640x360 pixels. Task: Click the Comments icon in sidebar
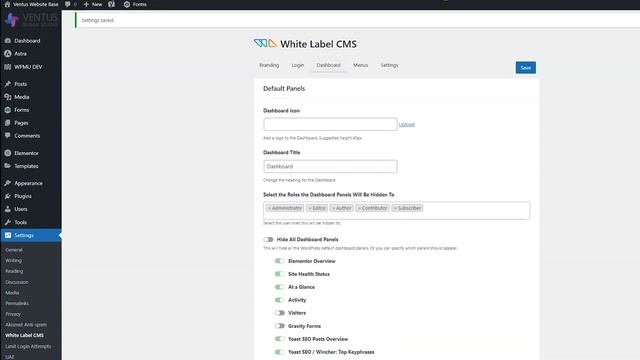pos(8,136)
